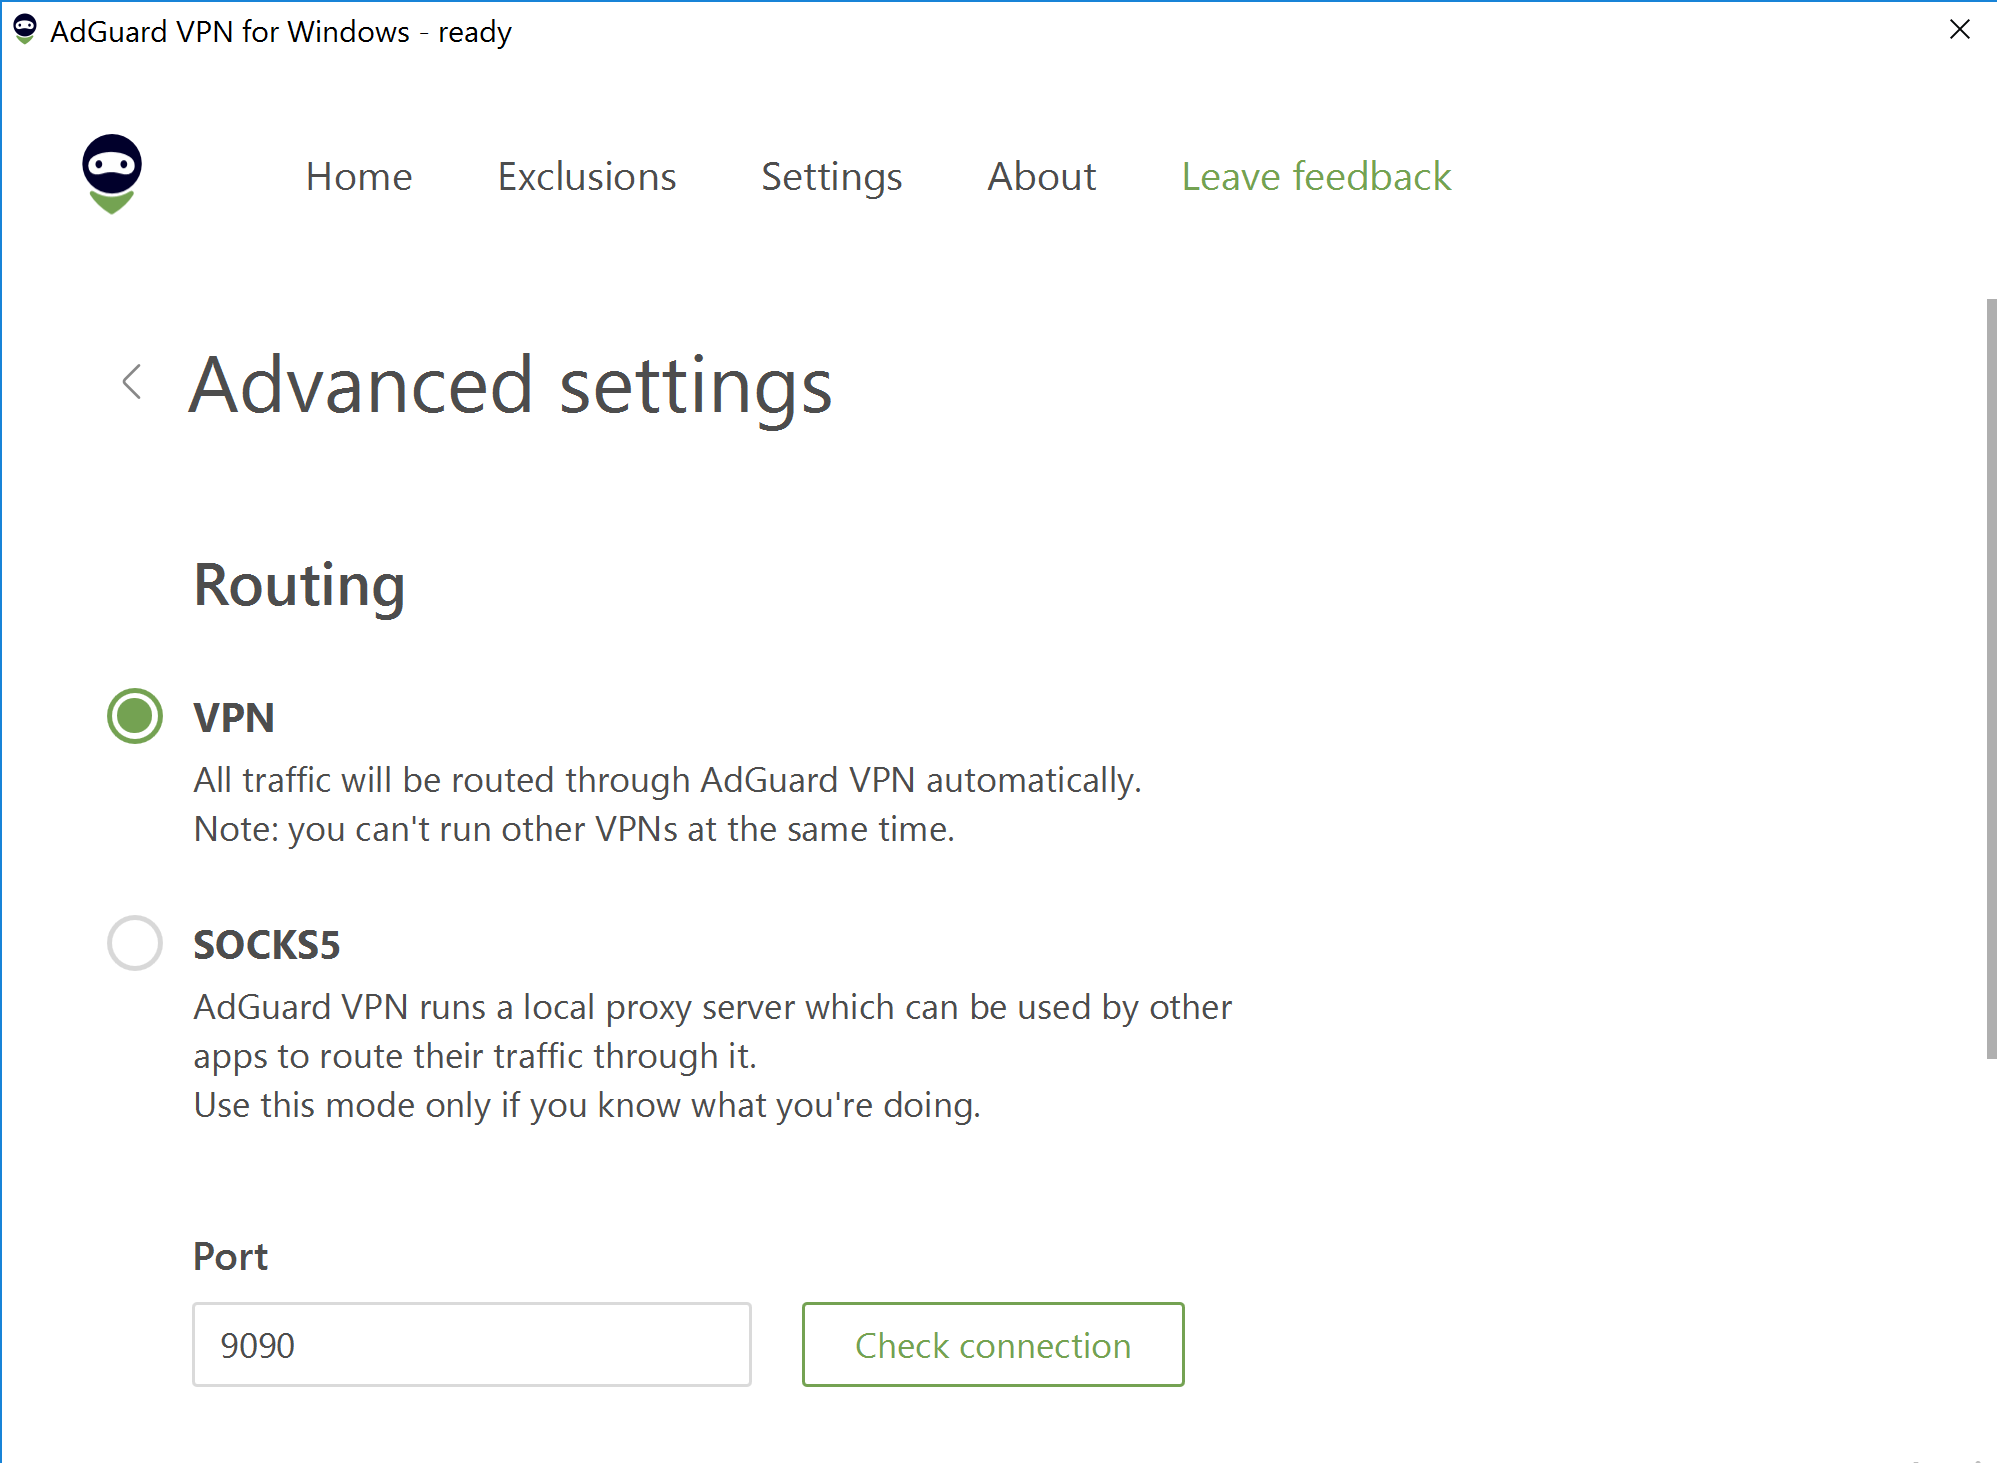Click the AdGuard VPN ninja logo
1997x1463 pixels.
tap(112, 174)
